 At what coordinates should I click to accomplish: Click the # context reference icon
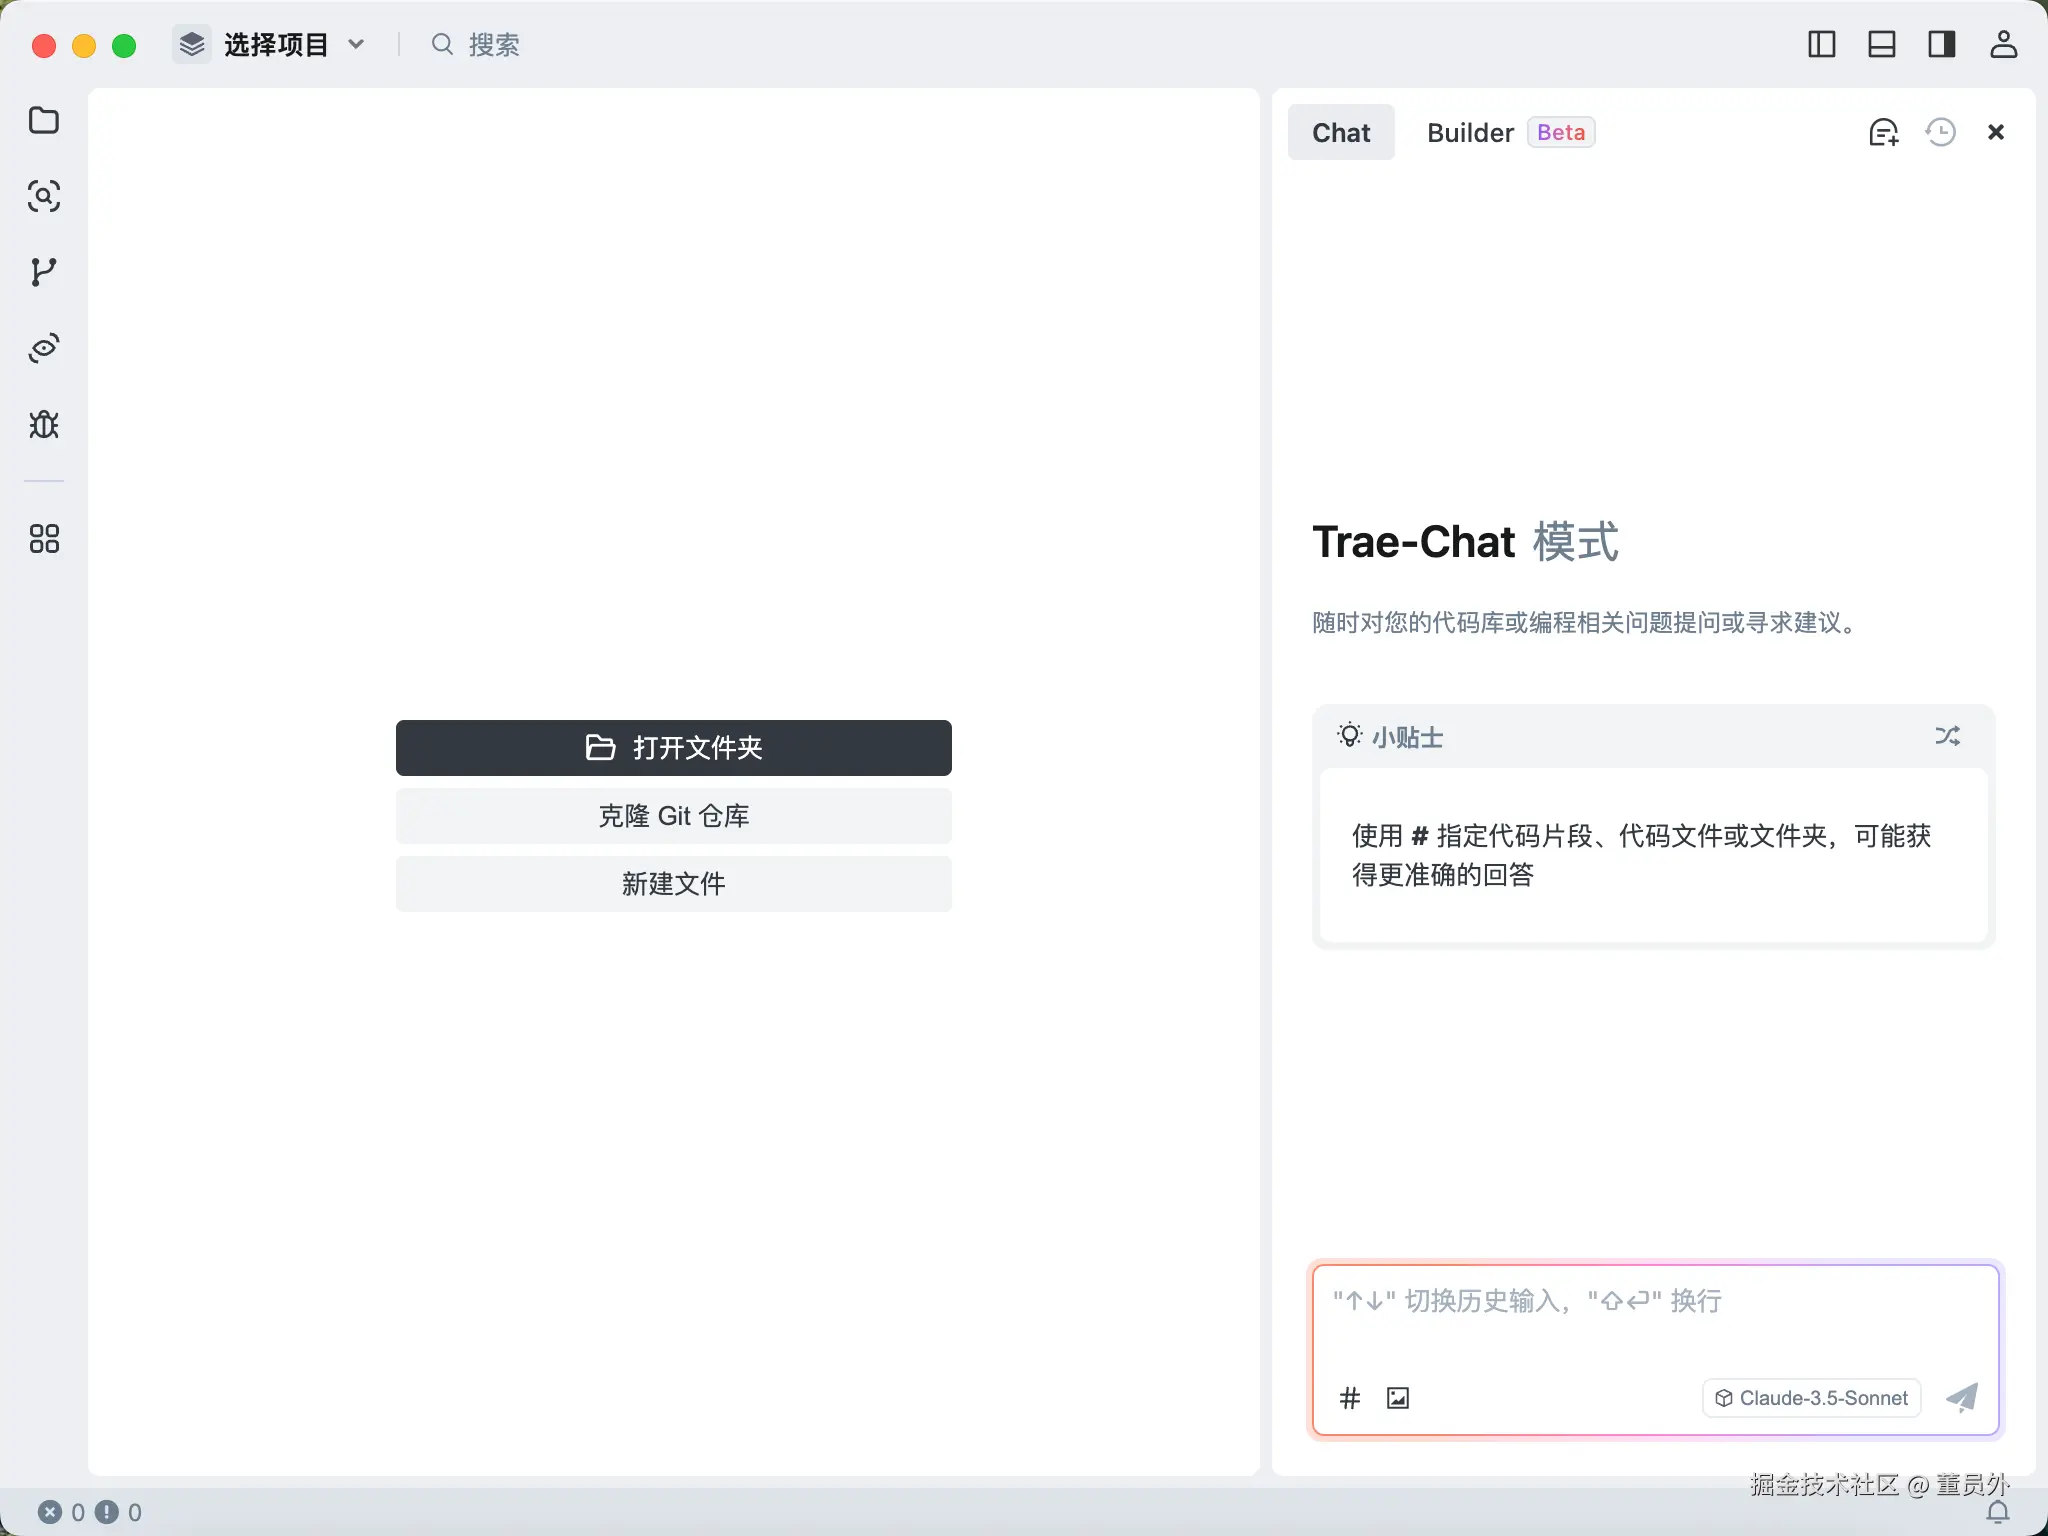coord(1350,1398)
